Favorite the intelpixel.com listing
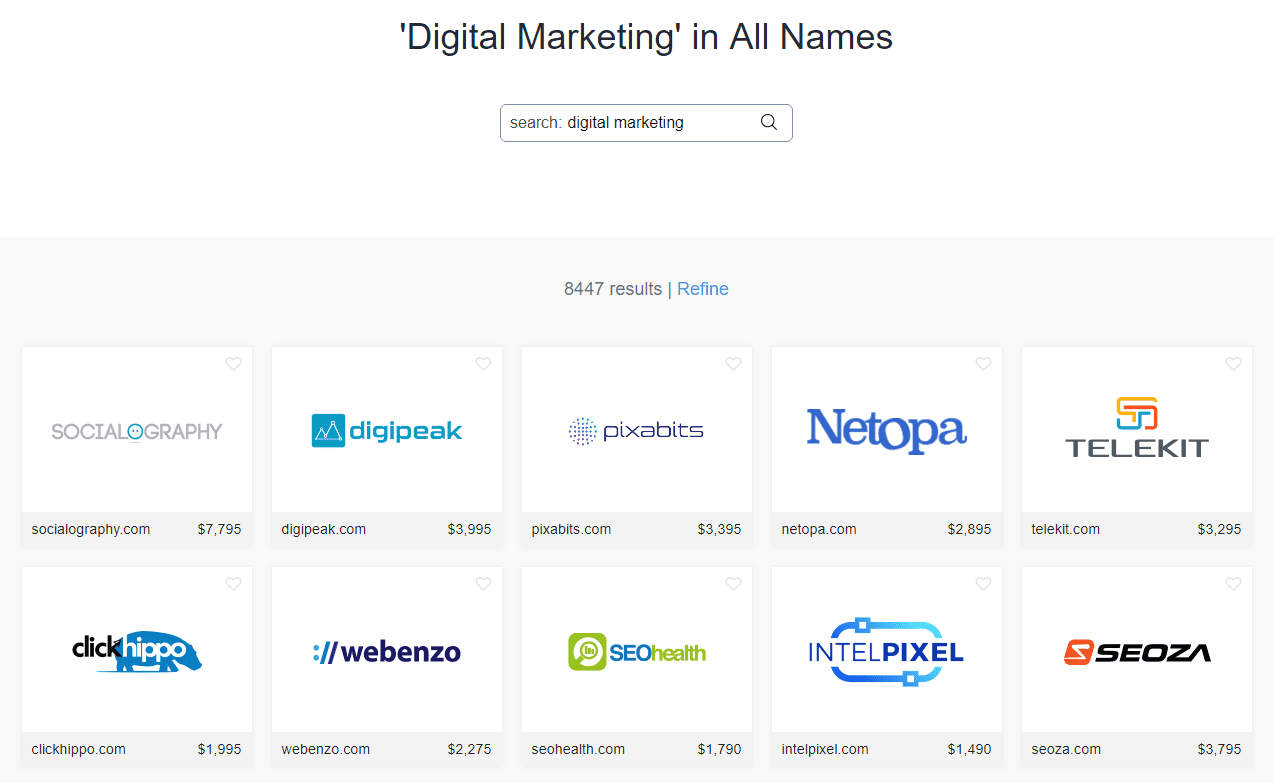 pyautogui.click(x=983, y=583)
